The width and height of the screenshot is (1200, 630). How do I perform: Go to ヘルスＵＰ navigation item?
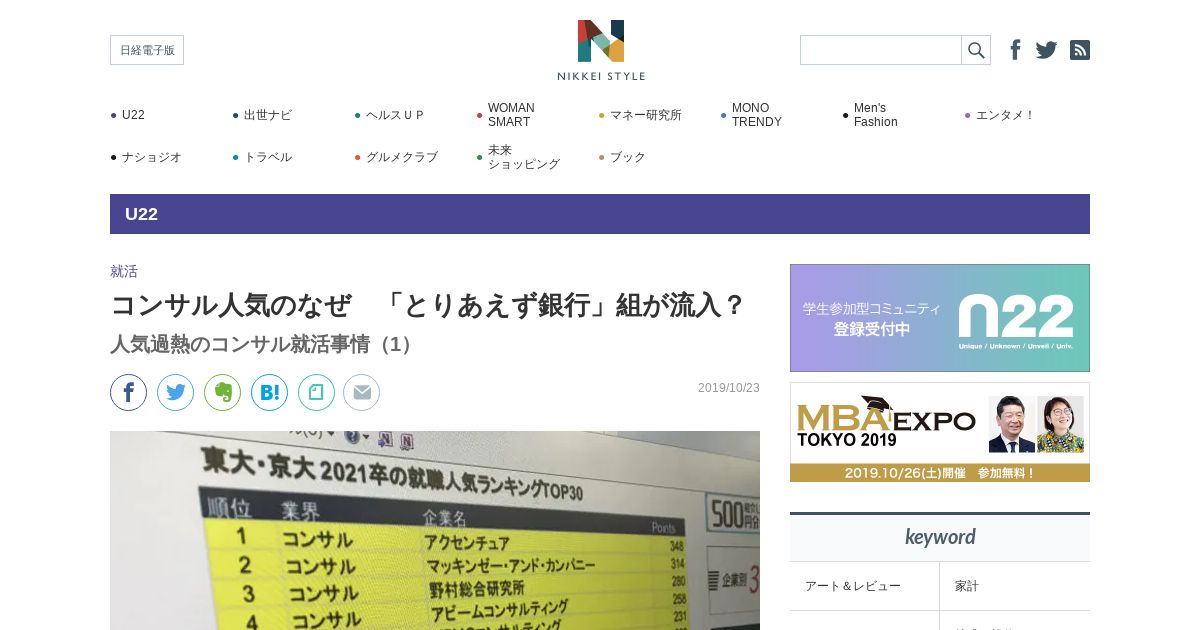tap(395, 115)
